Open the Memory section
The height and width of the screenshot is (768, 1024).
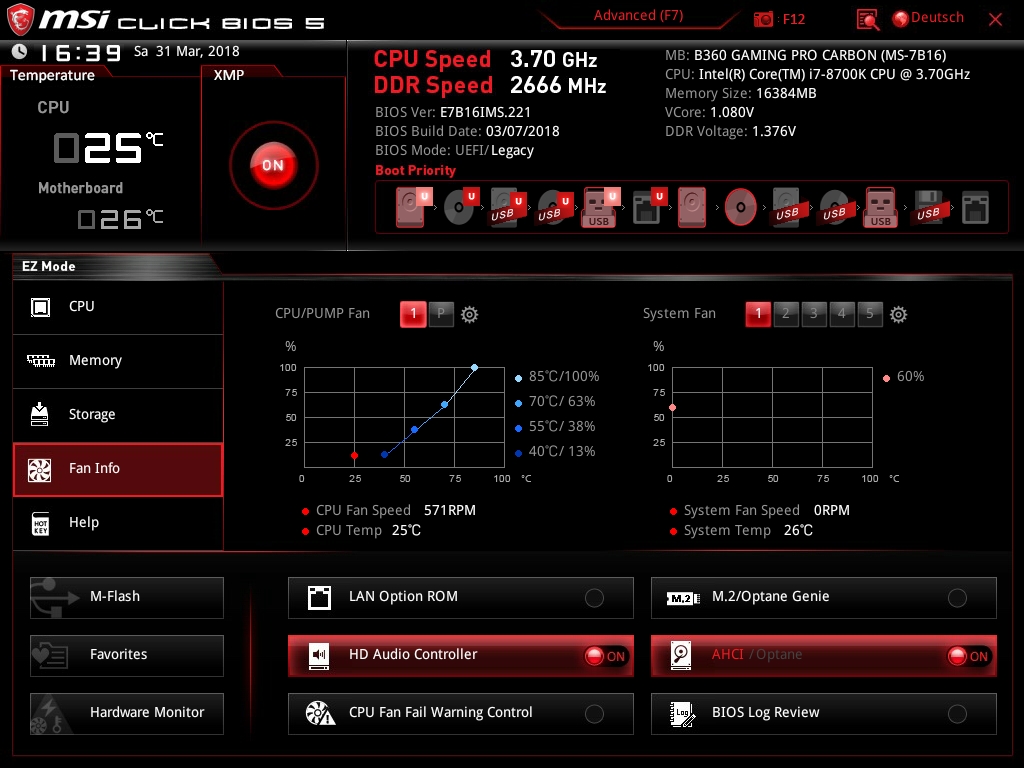tap(118, 361)
